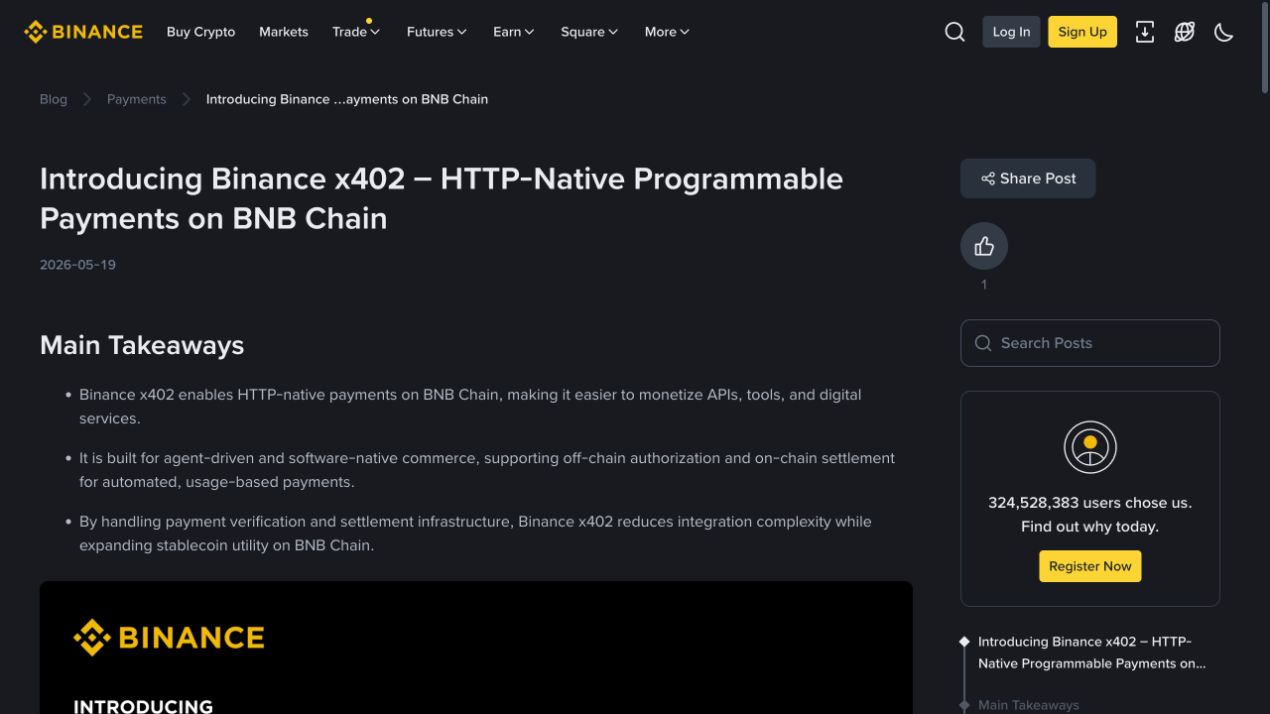Viewport: 1270px width, 714px height.
Task: Click the Binance banner image in the article
Action: click(476, 647)
